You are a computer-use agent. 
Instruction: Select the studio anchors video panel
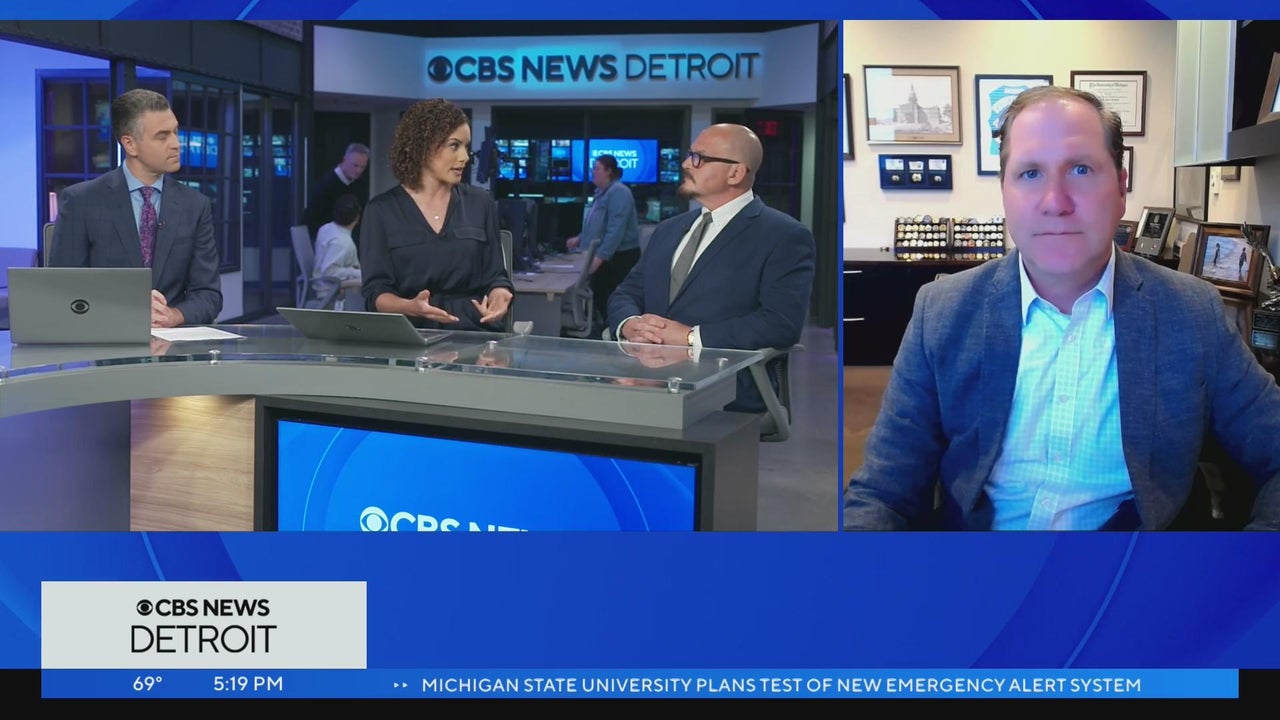coord(418,275)
